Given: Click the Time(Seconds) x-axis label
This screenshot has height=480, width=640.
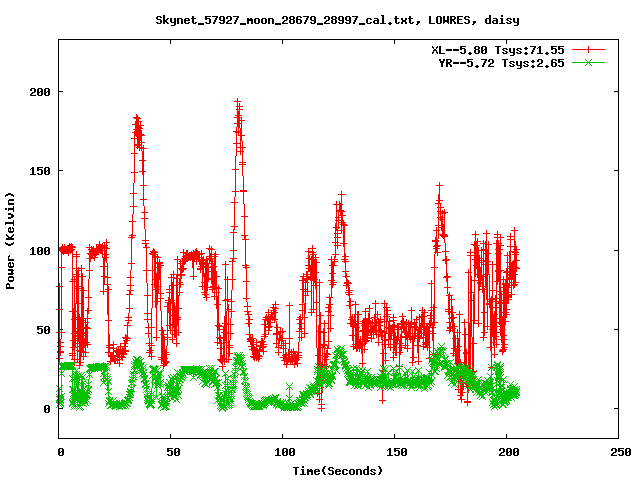Looking at the screenshot, I should 337,470.
